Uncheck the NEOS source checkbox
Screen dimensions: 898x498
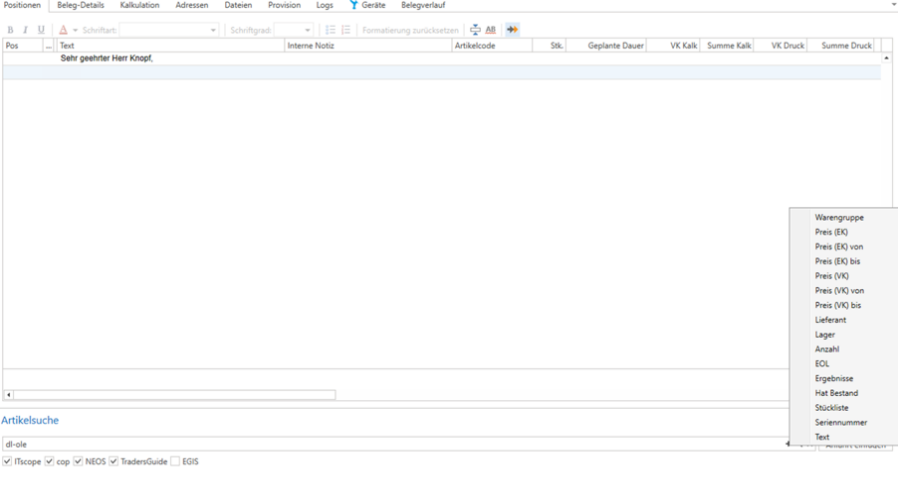[x=78, y=461]
